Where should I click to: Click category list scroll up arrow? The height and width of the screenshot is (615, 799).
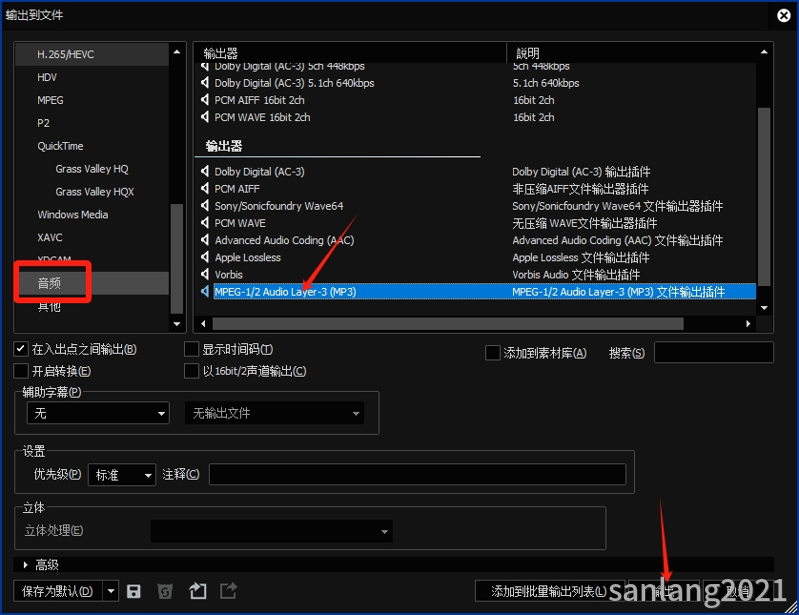177,52
